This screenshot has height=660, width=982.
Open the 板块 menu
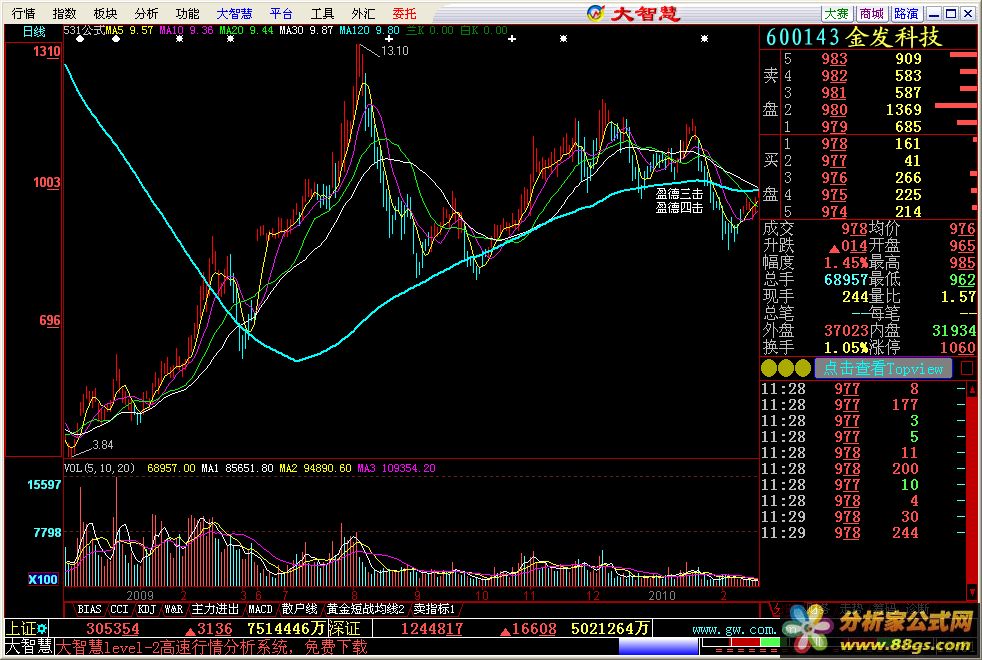click(105, 13)
